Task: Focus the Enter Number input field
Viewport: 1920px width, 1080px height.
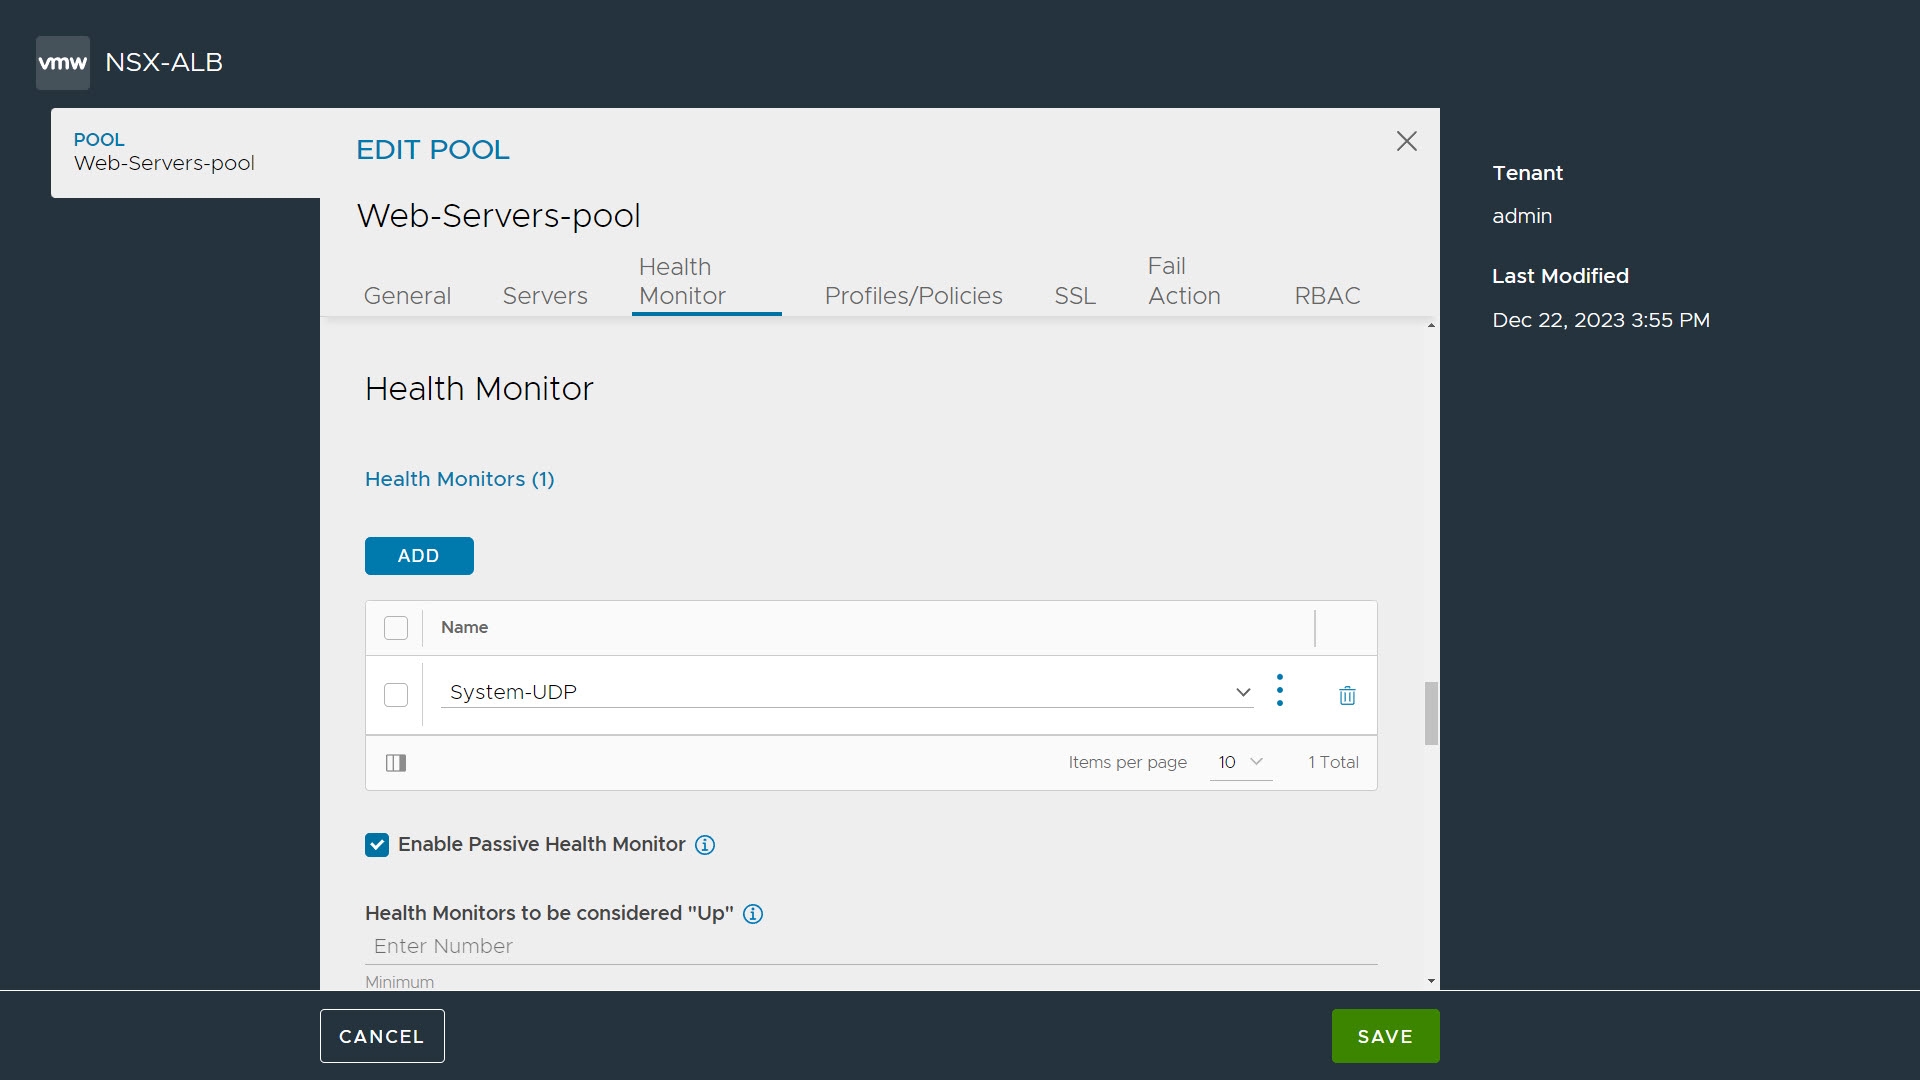Action: (x=870, y=946)
